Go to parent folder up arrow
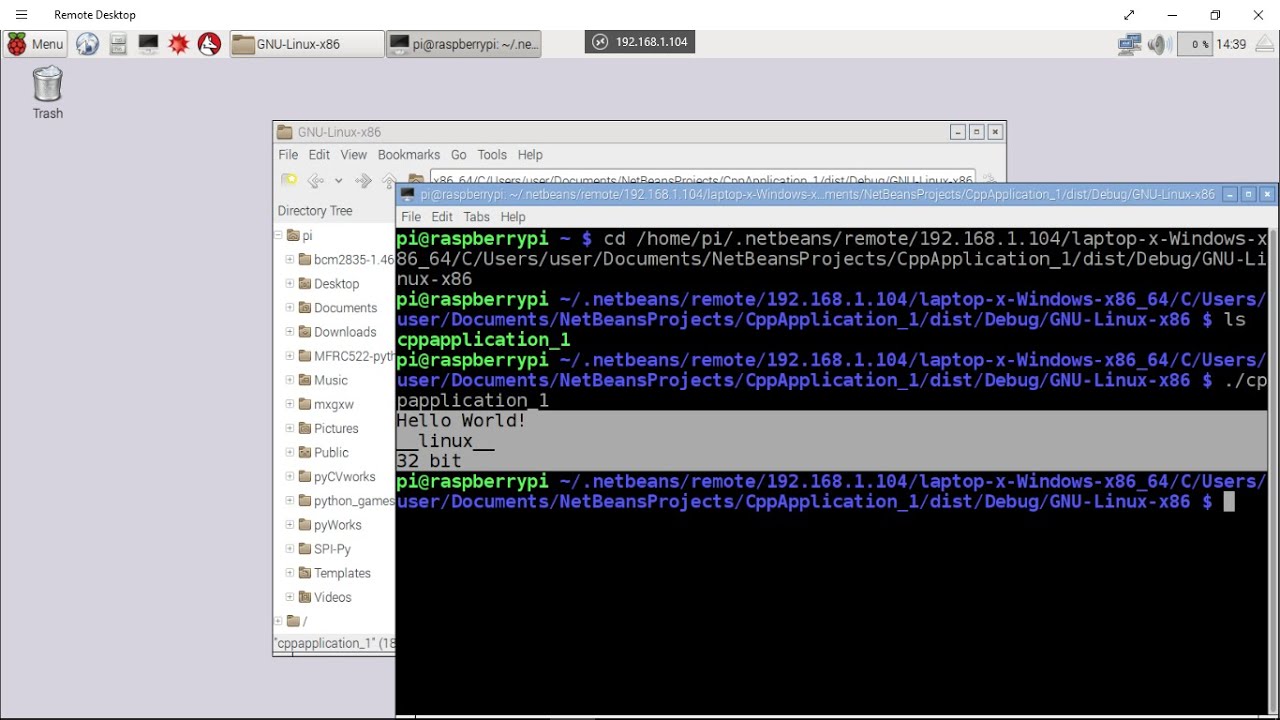Screen dimensions: 1280x720 coord(388,180)
